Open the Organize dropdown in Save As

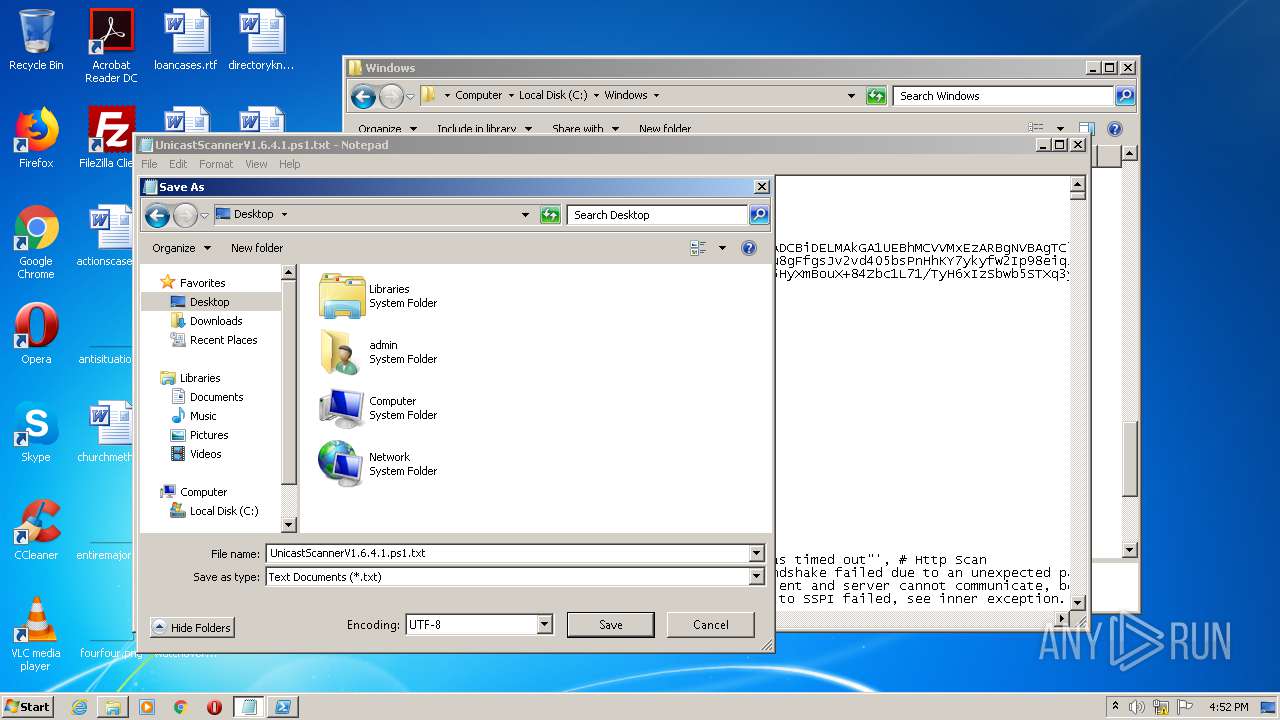click(181, 248)
